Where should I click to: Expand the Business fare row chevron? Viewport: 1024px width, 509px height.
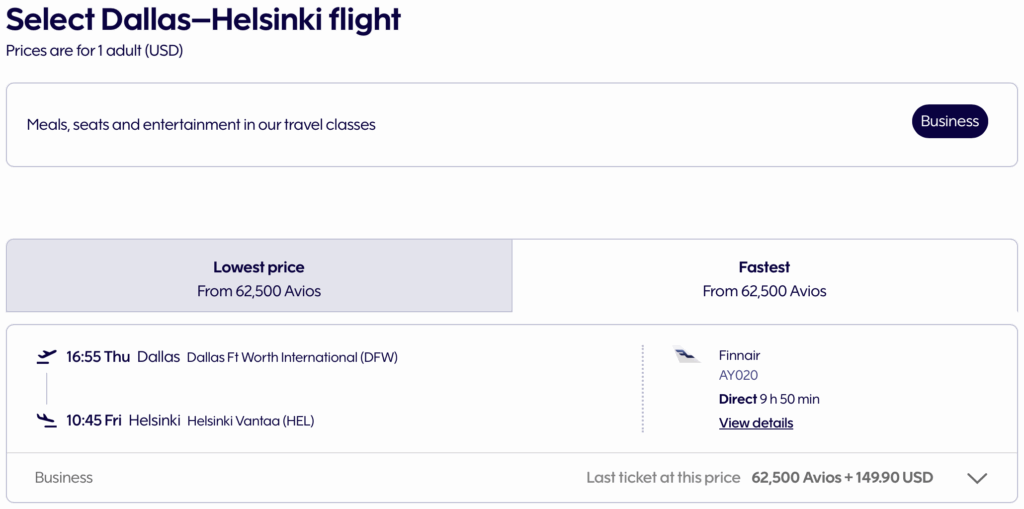click(x=977, y=478)
